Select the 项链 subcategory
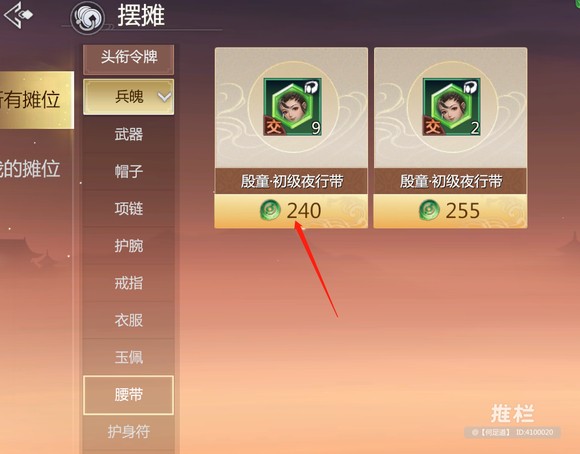Image resolution: width=580 pixels, height=454 pixels. [129, 209]
